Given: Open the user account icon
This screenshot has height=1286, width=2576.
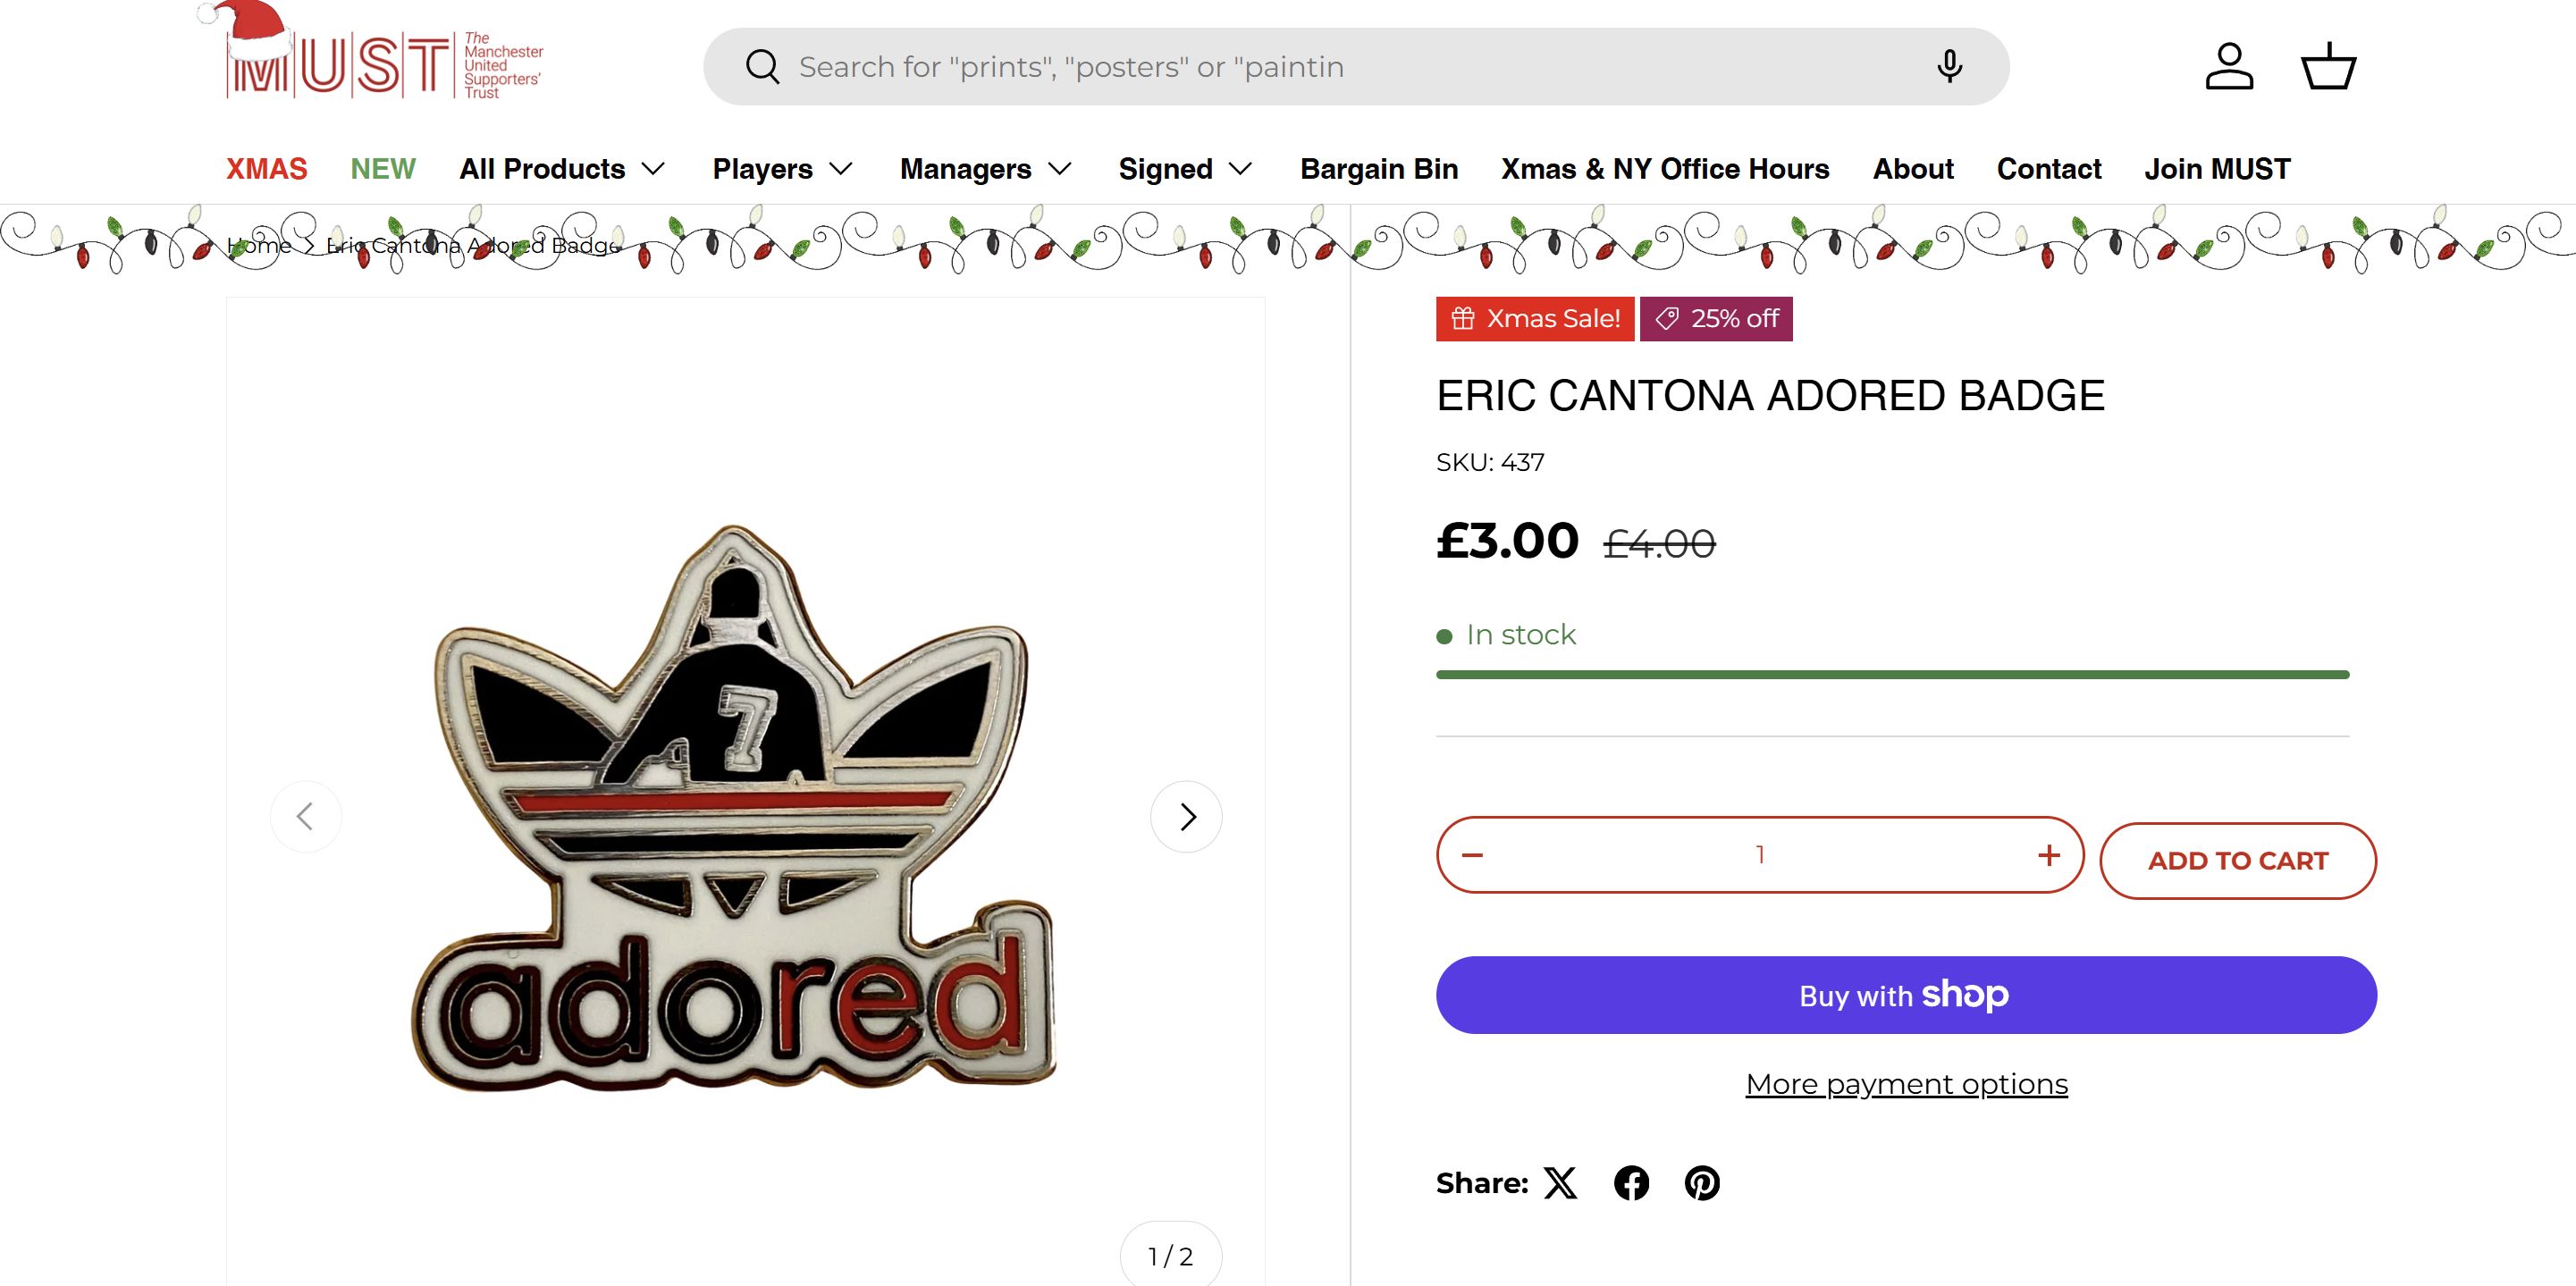Looking at the screenshot, I should click(x=2229, y=67).
